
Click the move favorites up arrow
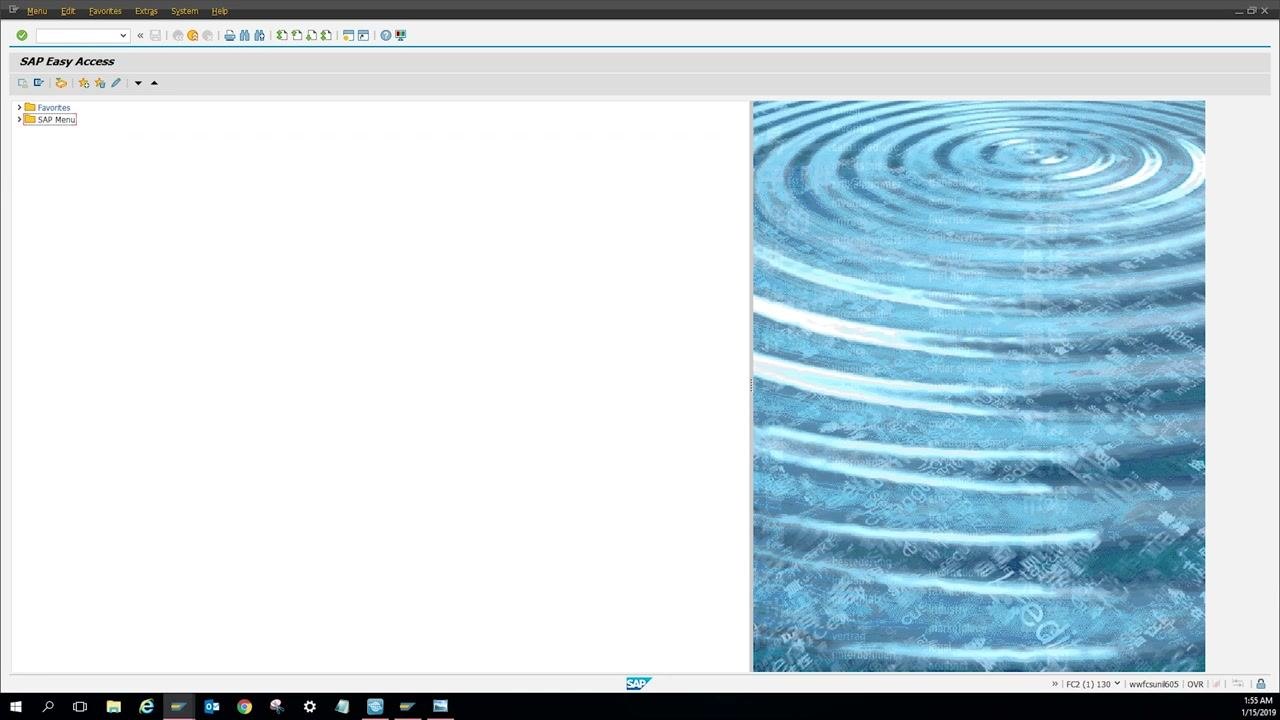tap(154, 83)
